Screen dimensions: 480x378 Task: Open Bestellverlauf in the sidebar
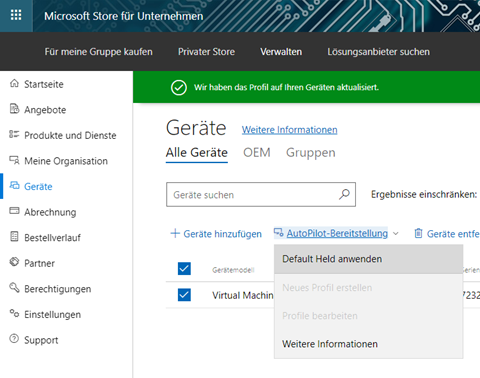[x=52, y=238]
